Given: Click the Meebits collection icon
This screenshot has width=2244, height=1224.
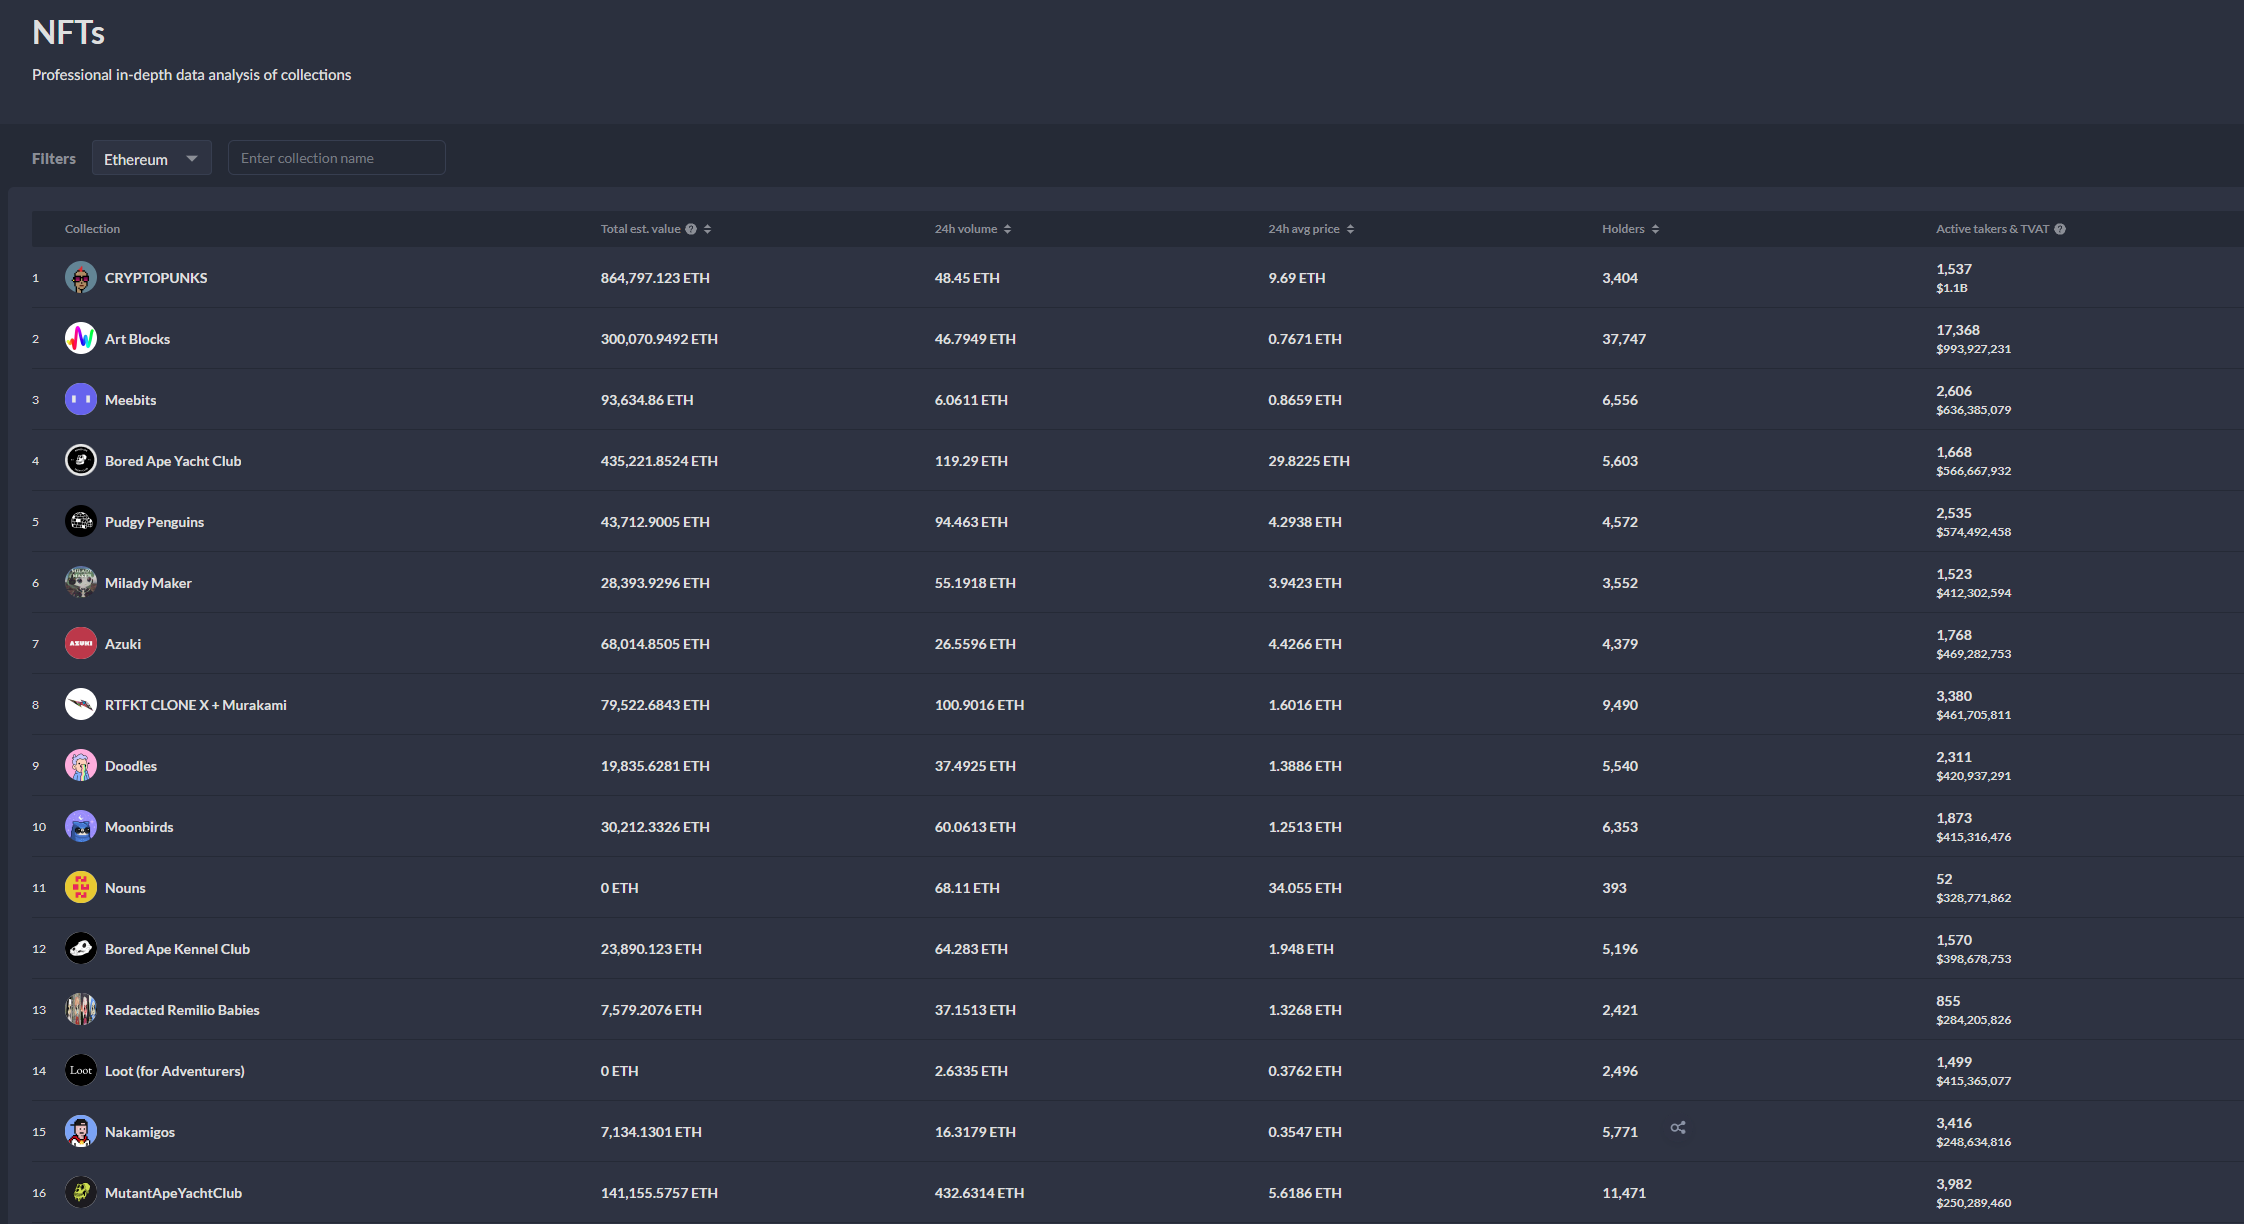Looking at the screenshot, I should point(81,400).
